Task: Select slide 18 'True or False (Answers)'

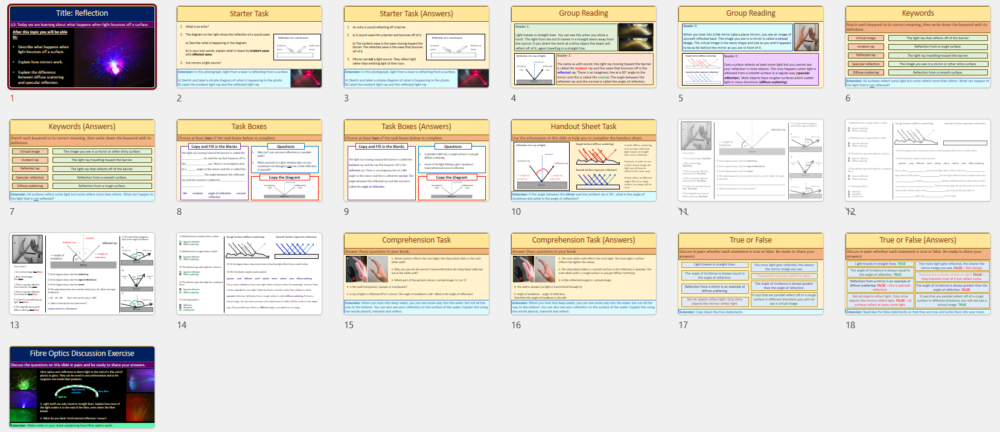Action: [x=918, y=274]
